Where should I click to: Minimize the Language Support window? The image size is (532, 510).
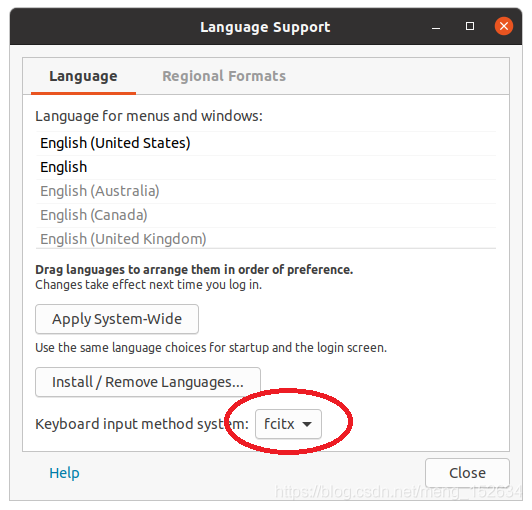(436, 27)
